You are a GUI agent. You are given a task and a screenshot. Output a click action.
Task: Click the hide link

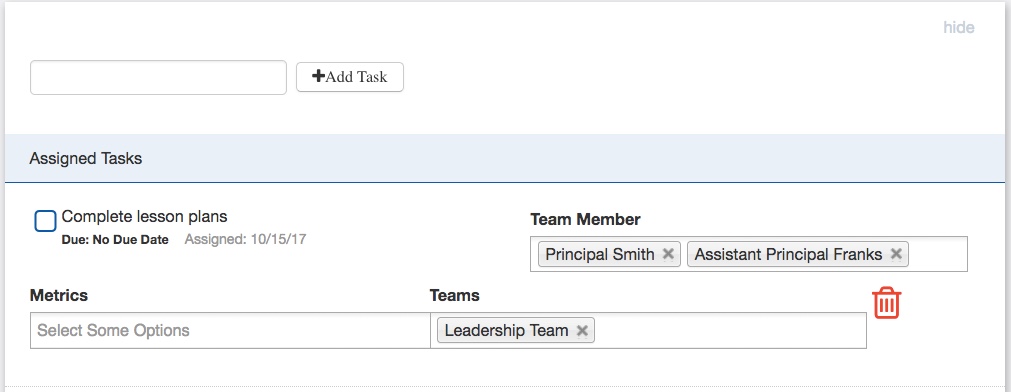(959, 27)
